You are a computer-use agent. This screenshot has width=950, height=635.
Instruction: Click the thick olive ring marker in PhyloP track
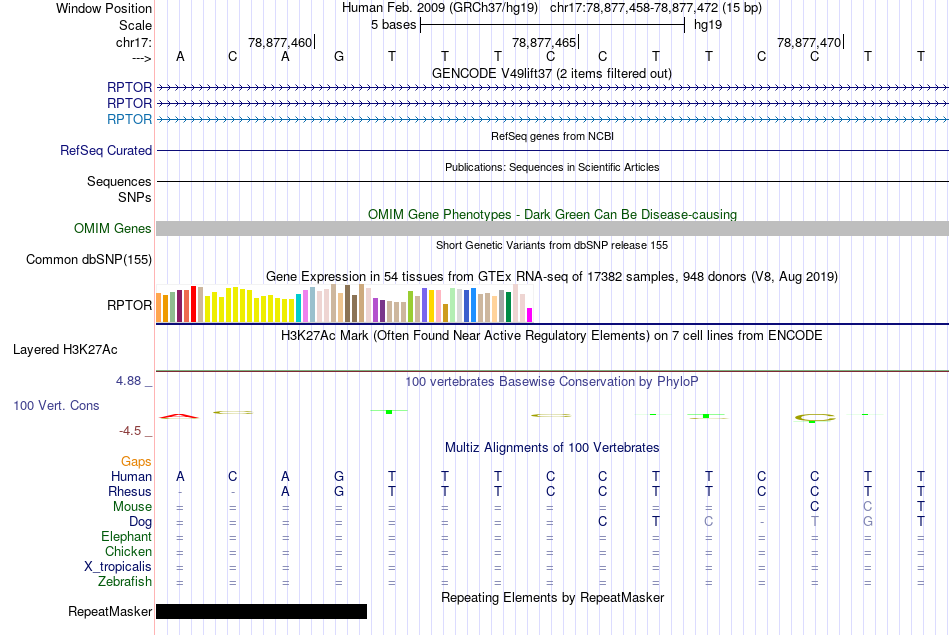(x=815, y=417)
